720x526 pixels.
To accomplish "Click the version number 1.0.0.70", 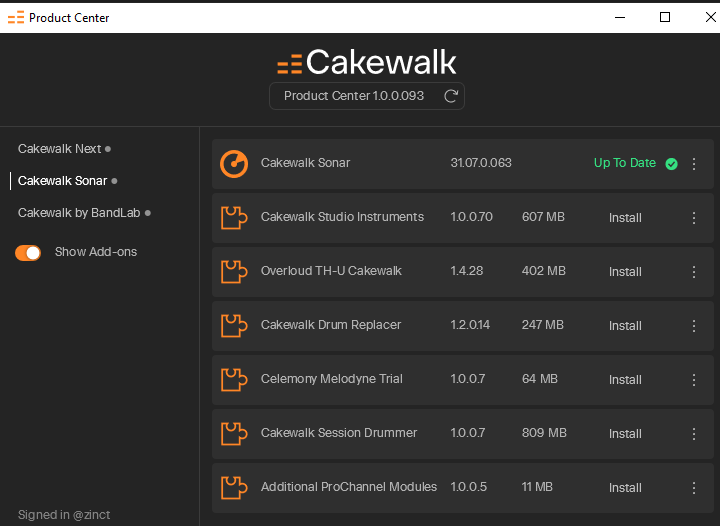I will click(x=472, y=217).
